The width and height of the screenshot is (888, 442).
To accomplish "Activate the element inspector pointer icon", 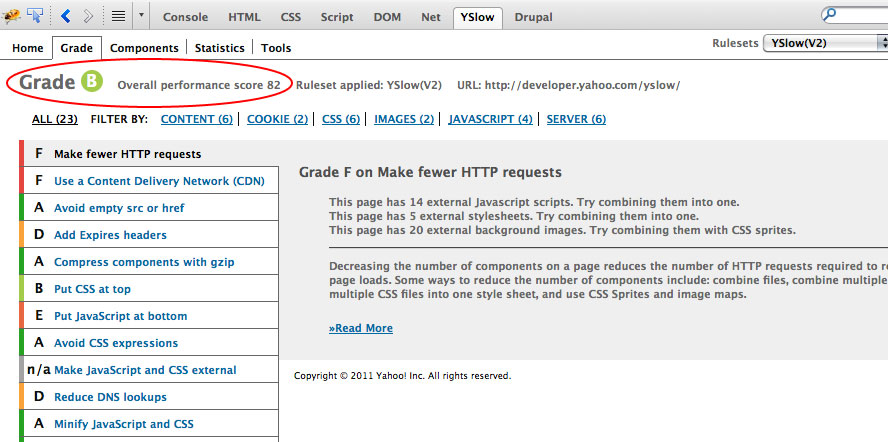I will pos(36,16).
